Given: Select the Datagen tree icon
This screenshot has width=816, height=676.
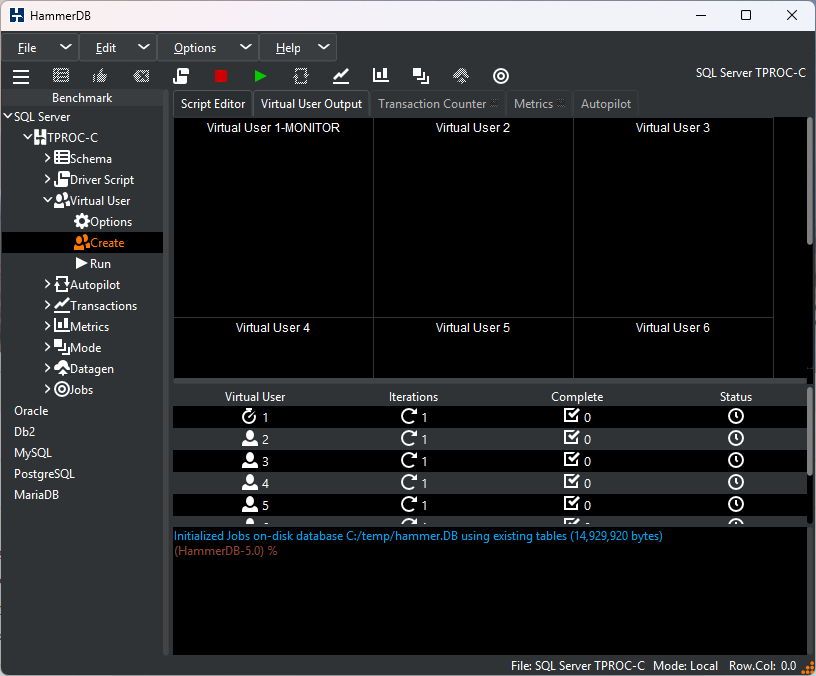Looking at the screenshot, I should coord(62,368).
